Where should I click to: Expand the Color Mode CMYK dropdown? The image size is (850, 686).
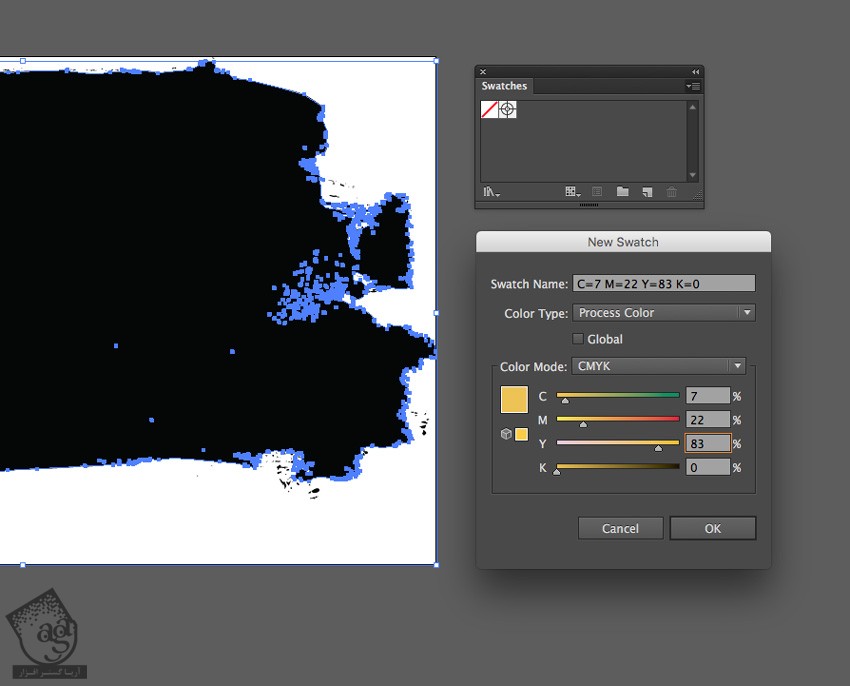659,366
